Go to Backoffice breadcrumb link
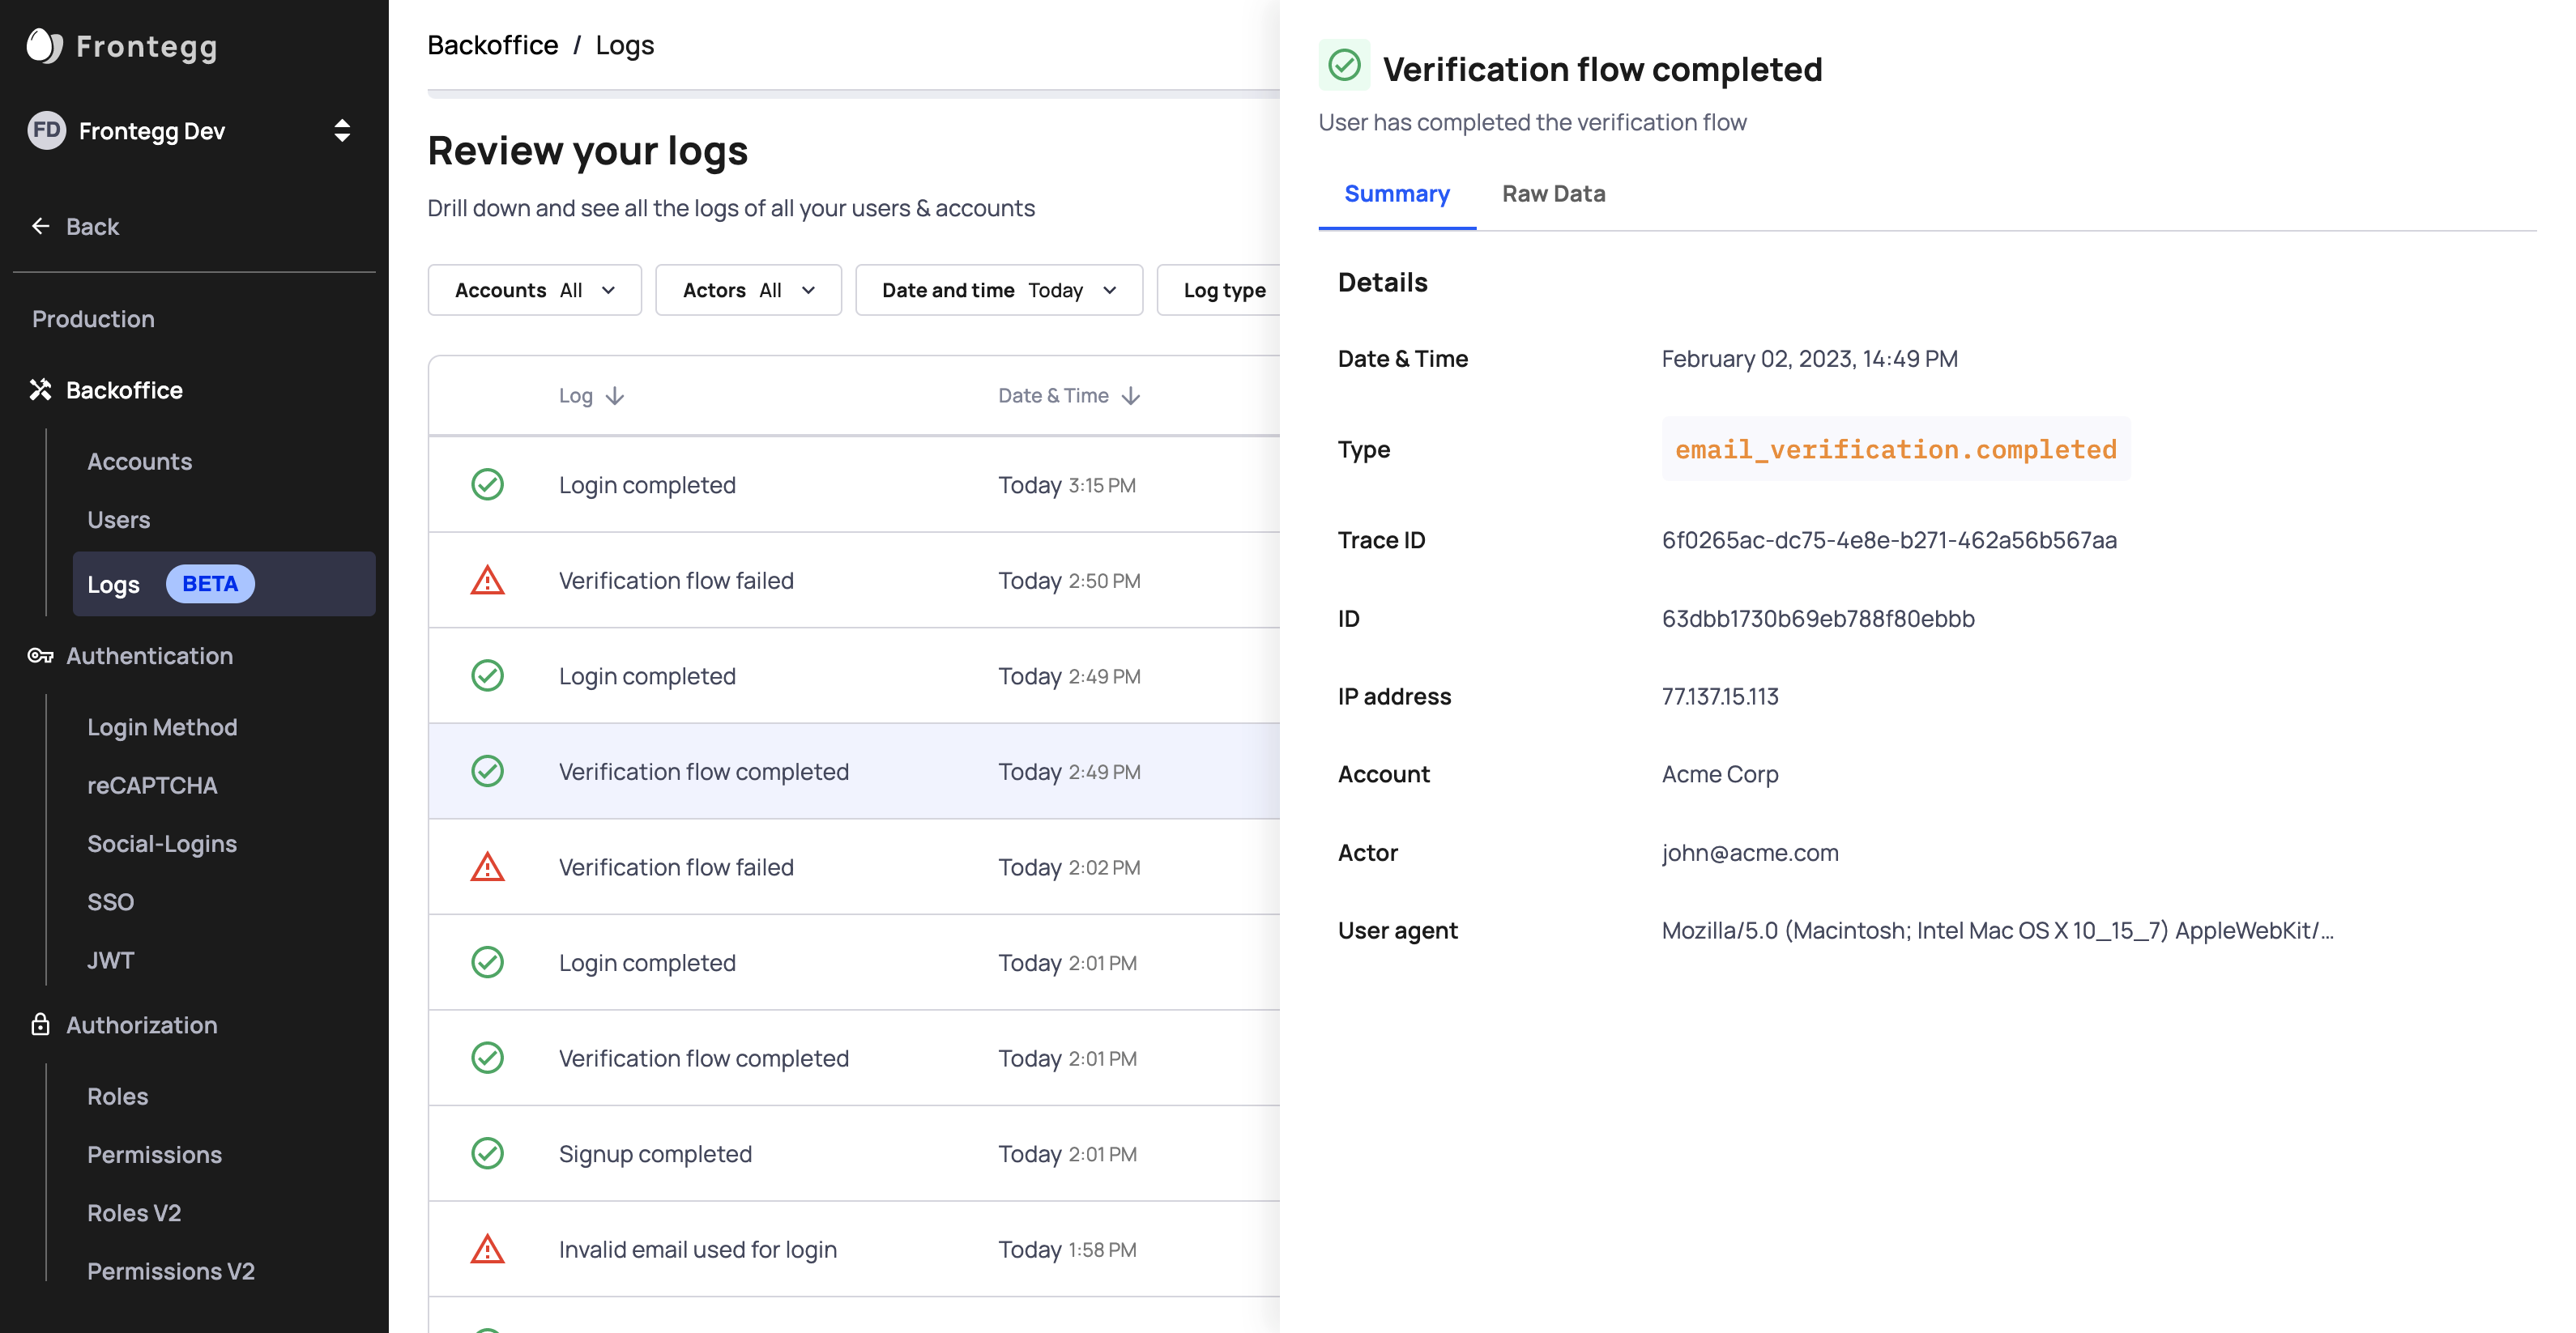Viewport: 2576px width, 1333px height. [x=492, y=45]
